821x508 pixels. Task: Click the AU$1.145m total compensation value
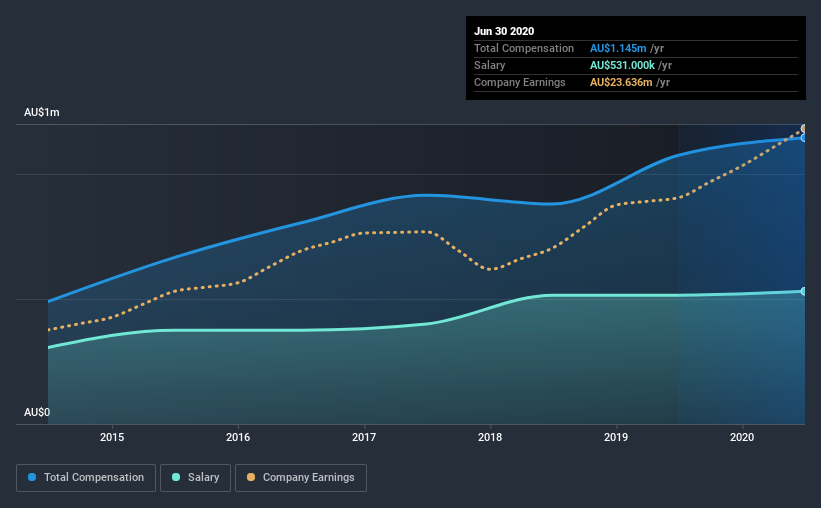click(x=618, y=48)
